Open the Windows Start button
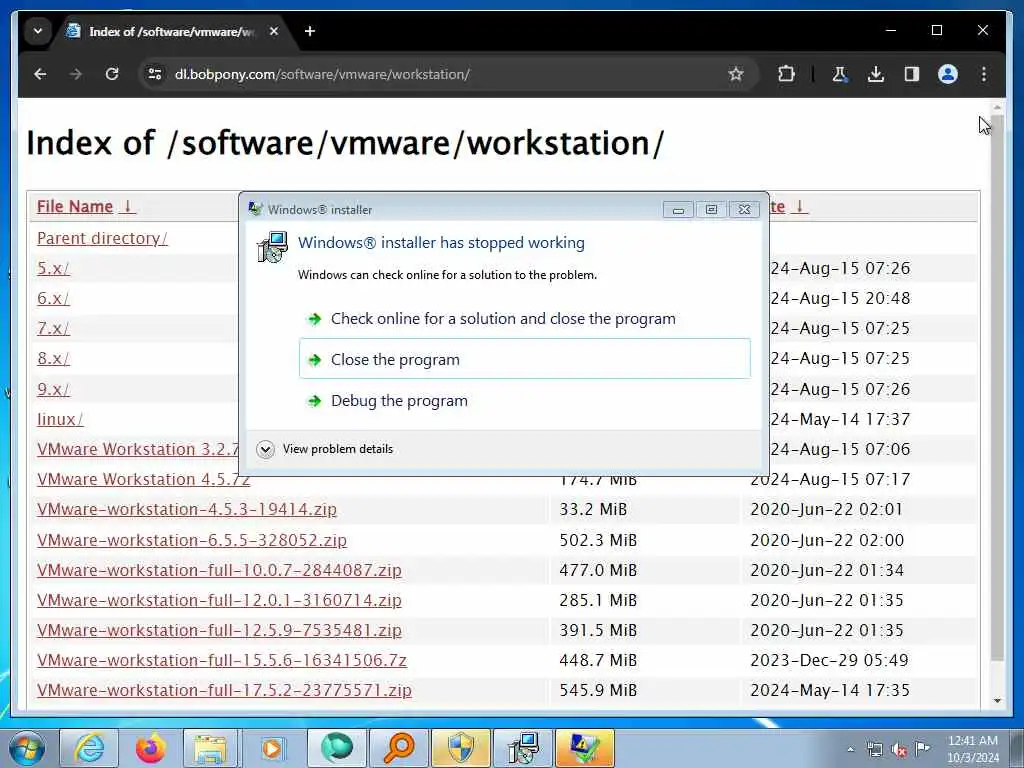 (x=26, y=748)
